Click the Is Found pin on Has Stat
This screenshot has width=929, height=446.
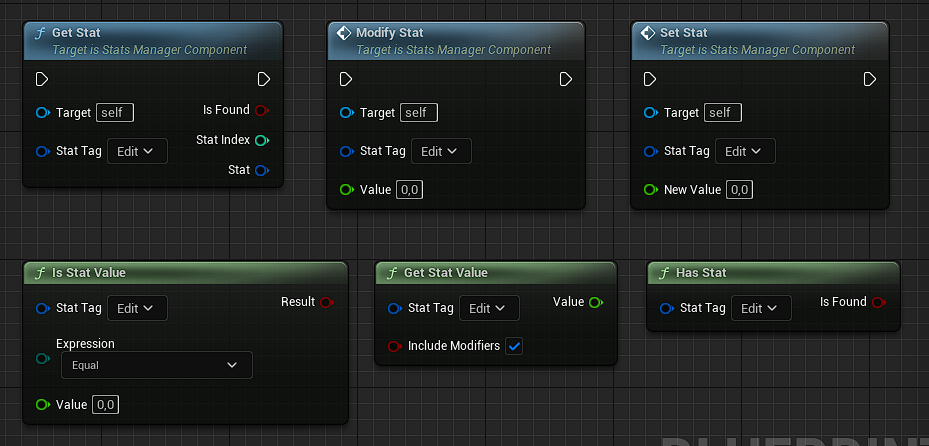(878, 302)
